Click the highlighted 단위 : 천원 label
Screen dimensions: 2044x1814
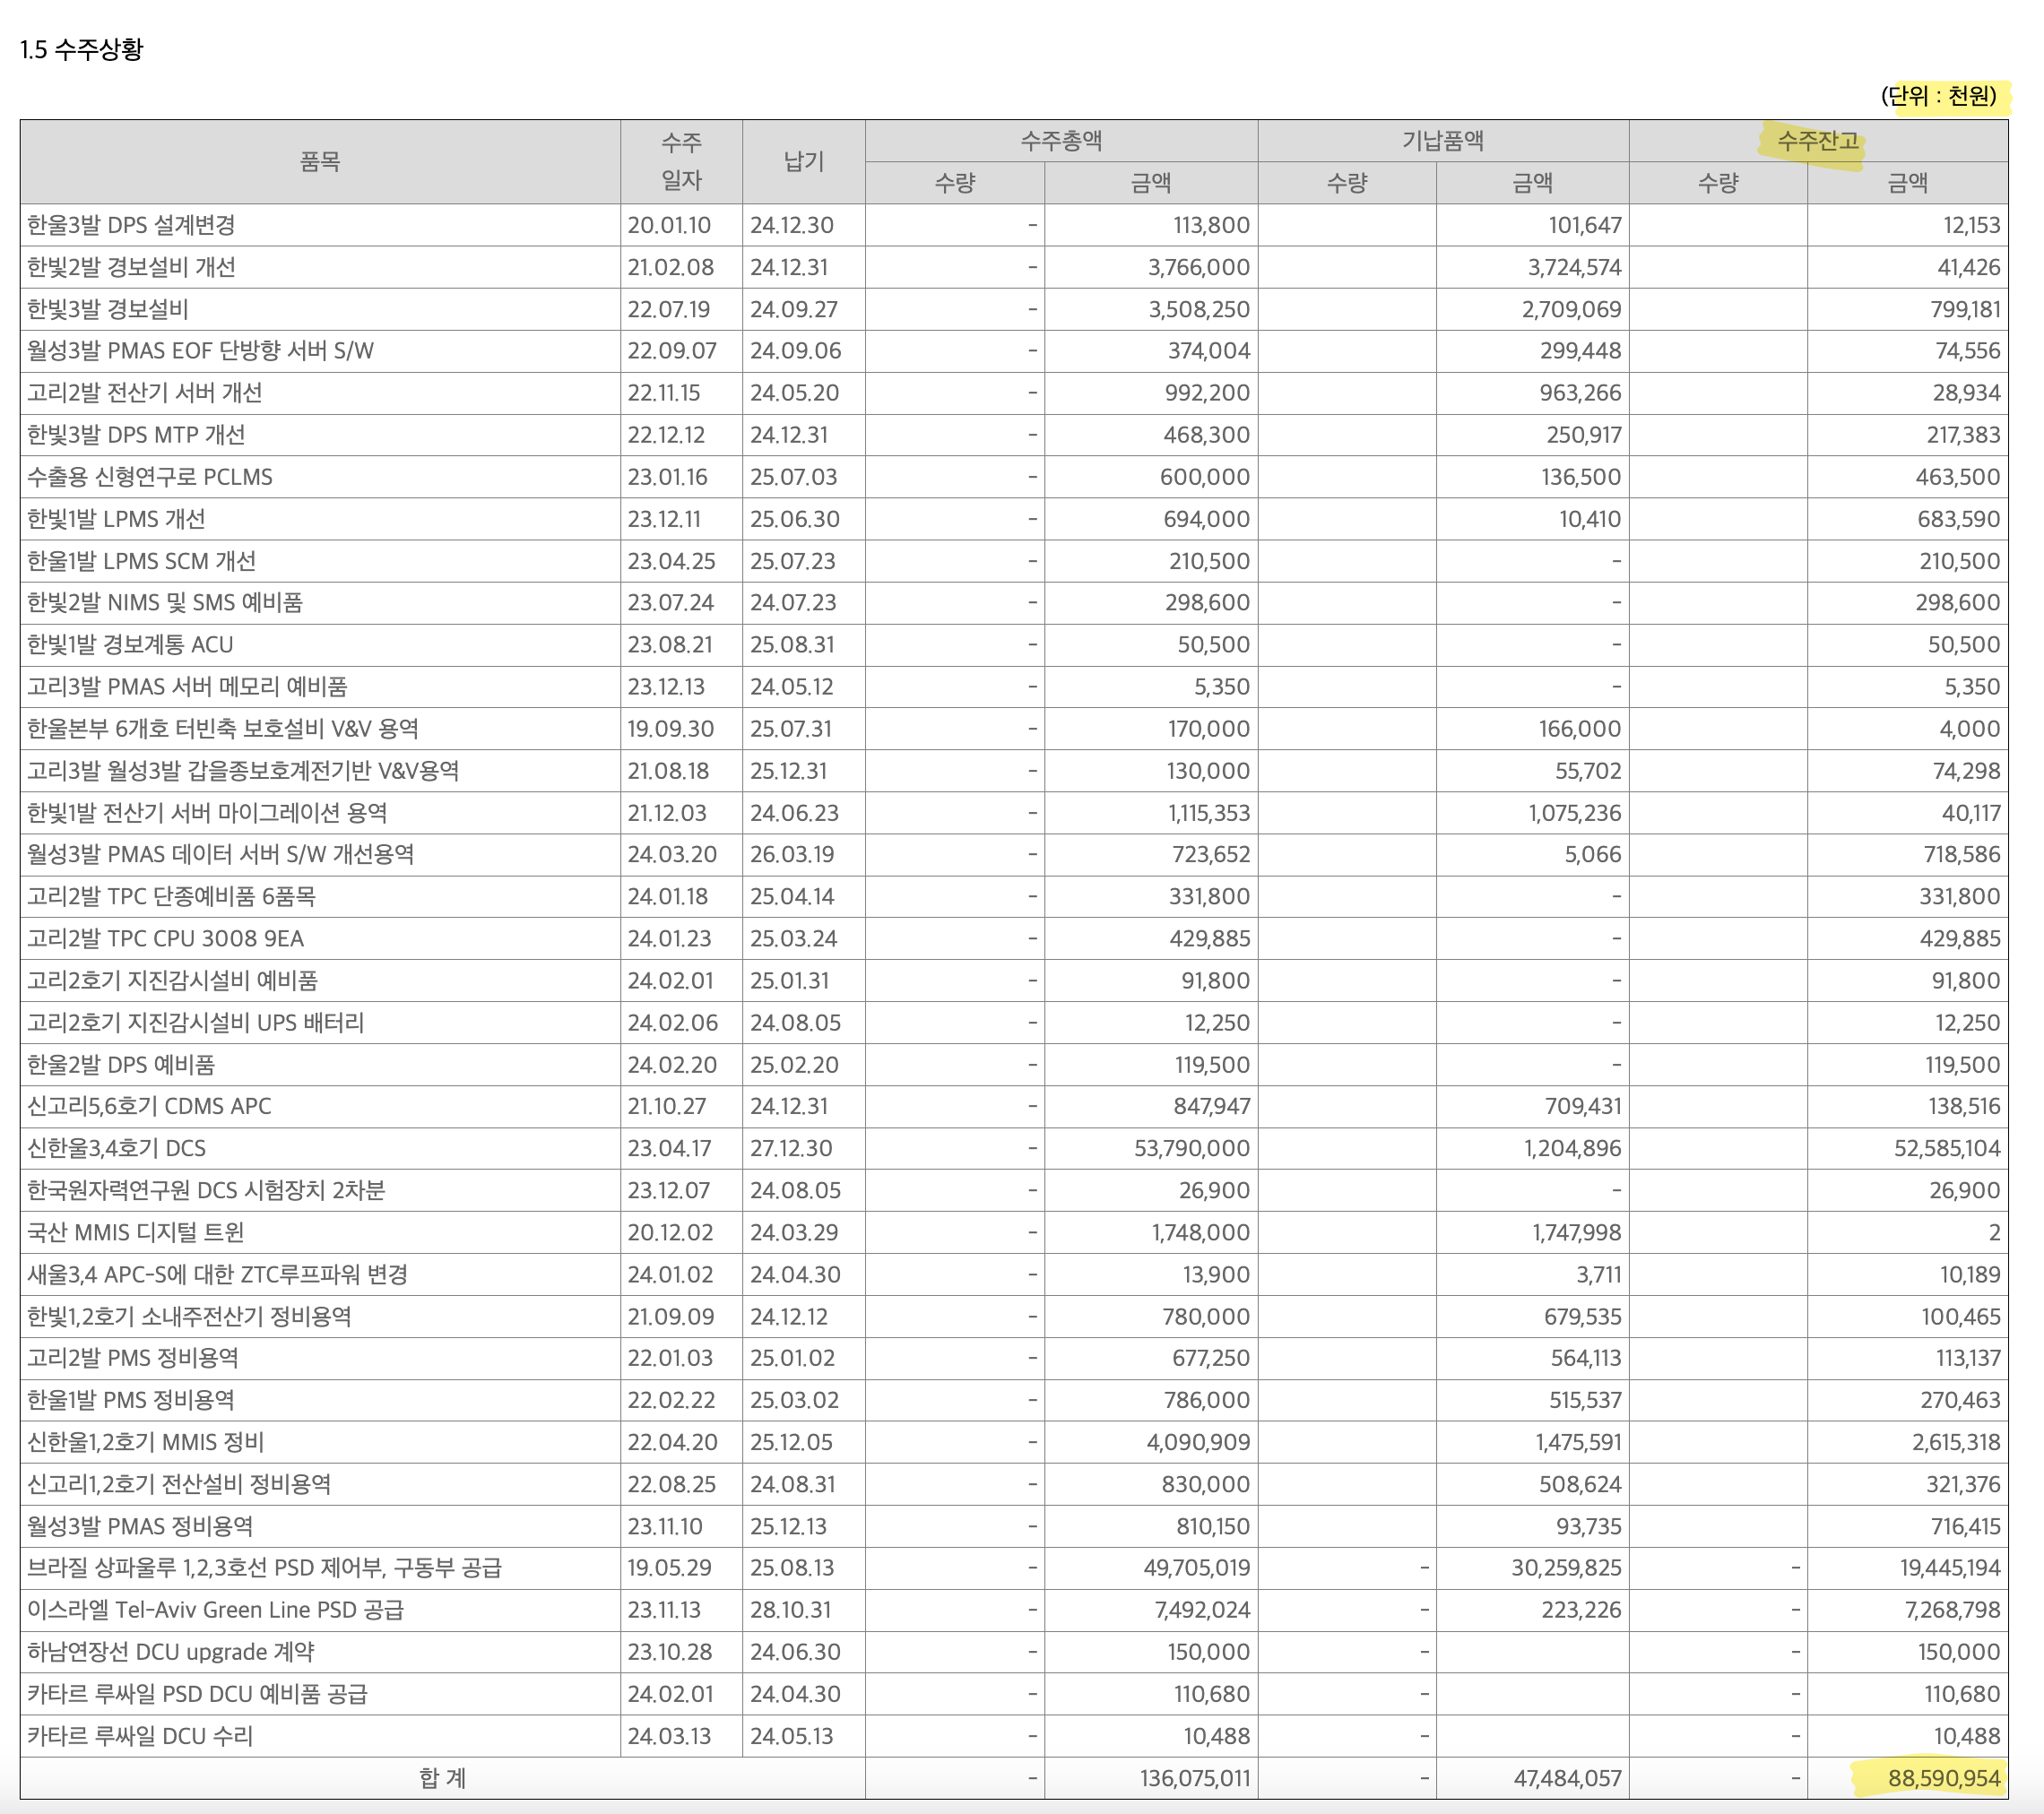(1938, 96)
